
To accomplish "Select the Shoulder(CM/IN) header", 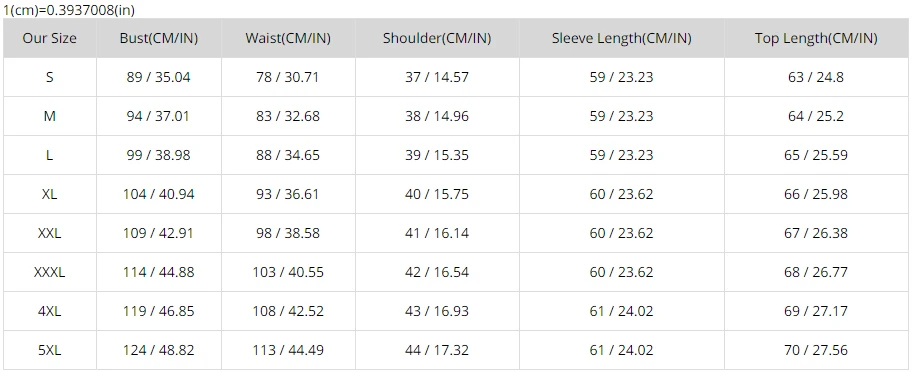I will coord(437,38).
